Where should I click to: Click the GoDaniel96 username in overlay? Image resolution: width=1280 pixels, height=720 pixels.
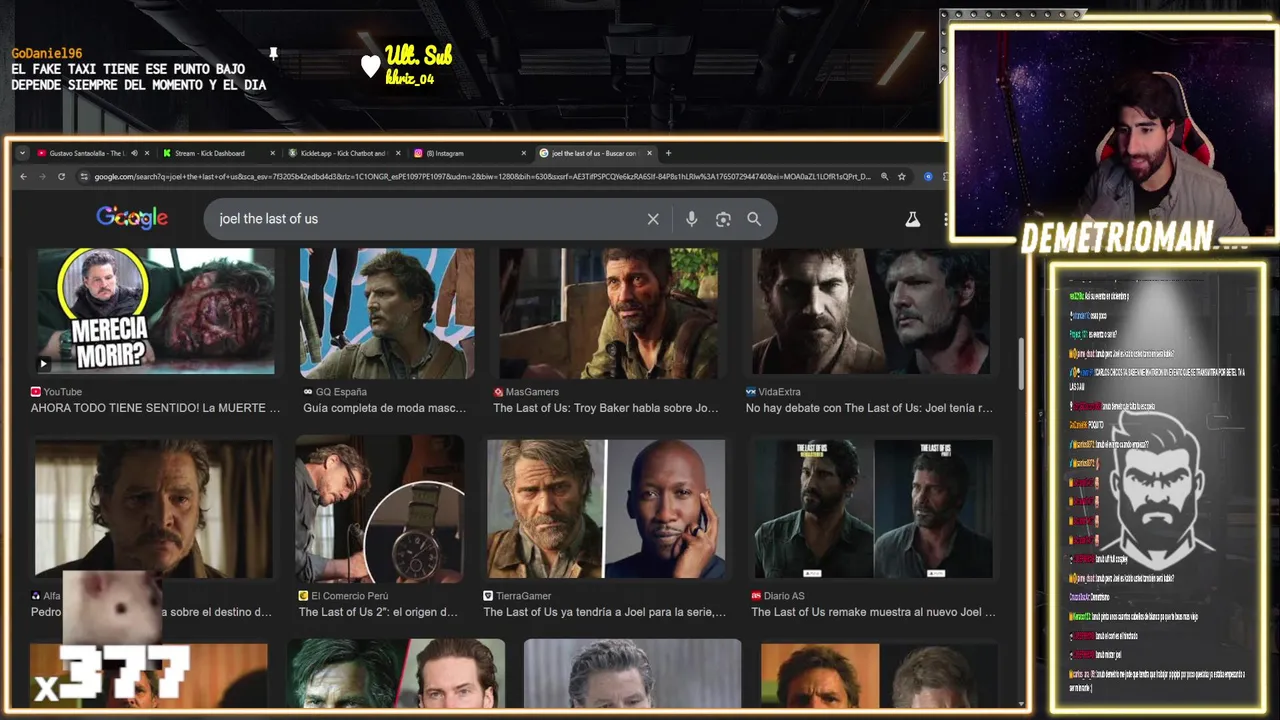47,53
